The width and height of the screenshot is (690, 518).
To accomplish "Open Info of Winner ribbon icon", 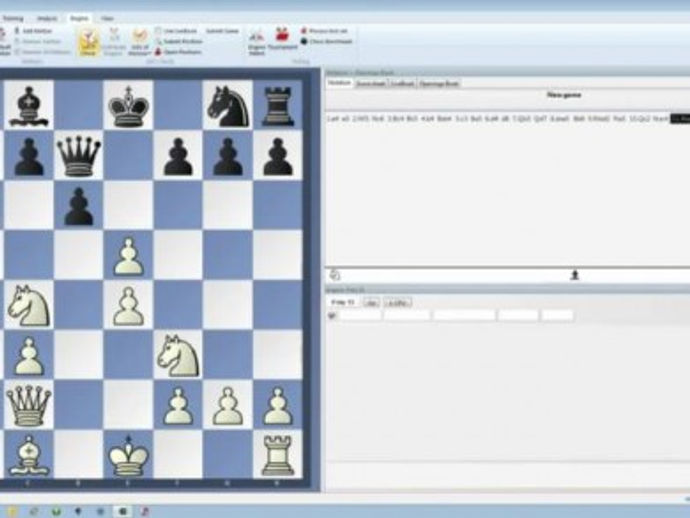I will (x=139, y=42).
